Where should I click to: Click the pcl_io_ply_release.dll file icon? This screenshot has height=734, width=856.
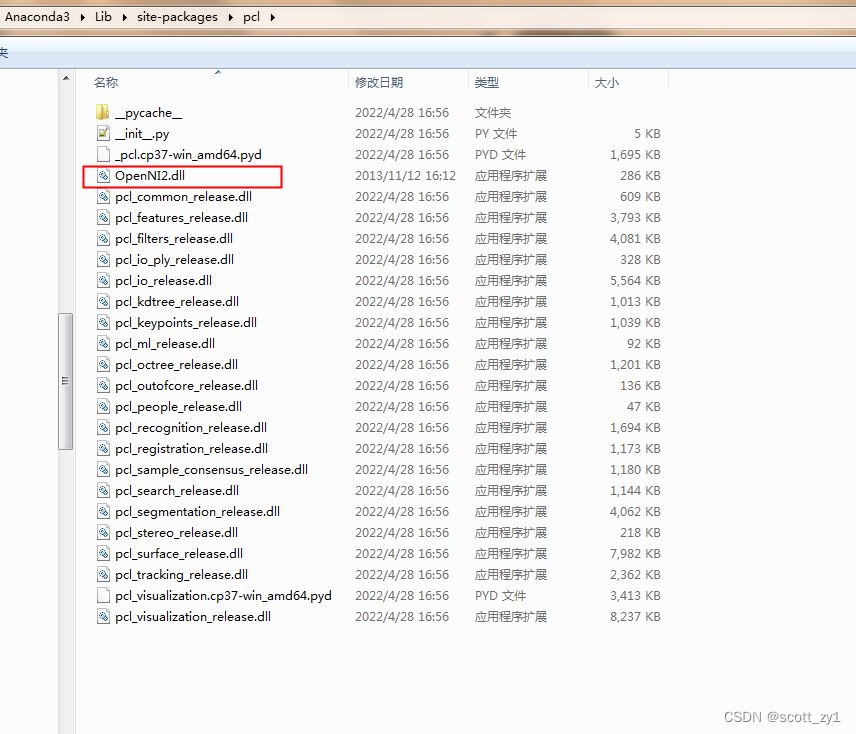click(103, 260)
